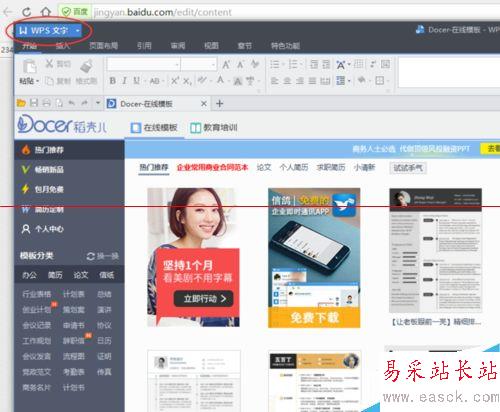Click the Format Painter brush icon
Screen dimensions: 500x412
pos(86,66)
